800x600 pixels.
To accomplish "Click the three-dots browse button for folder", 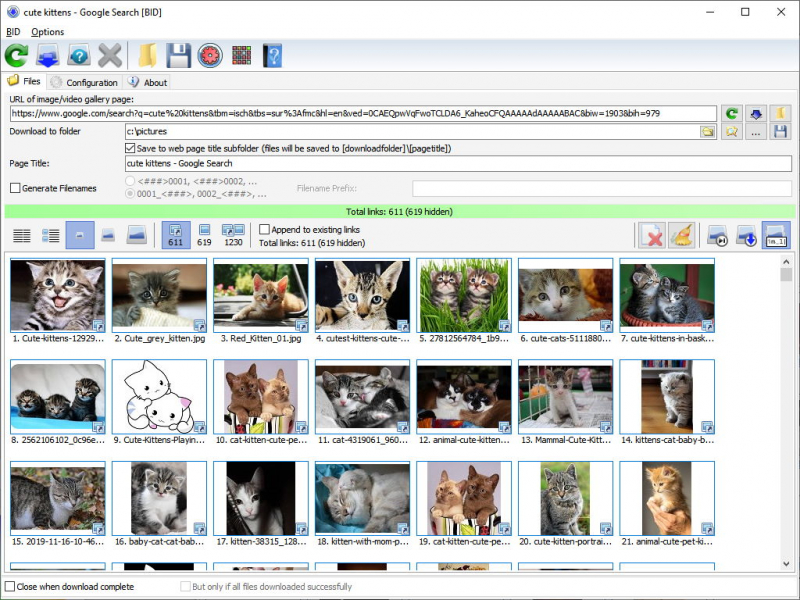I will 756,131.
